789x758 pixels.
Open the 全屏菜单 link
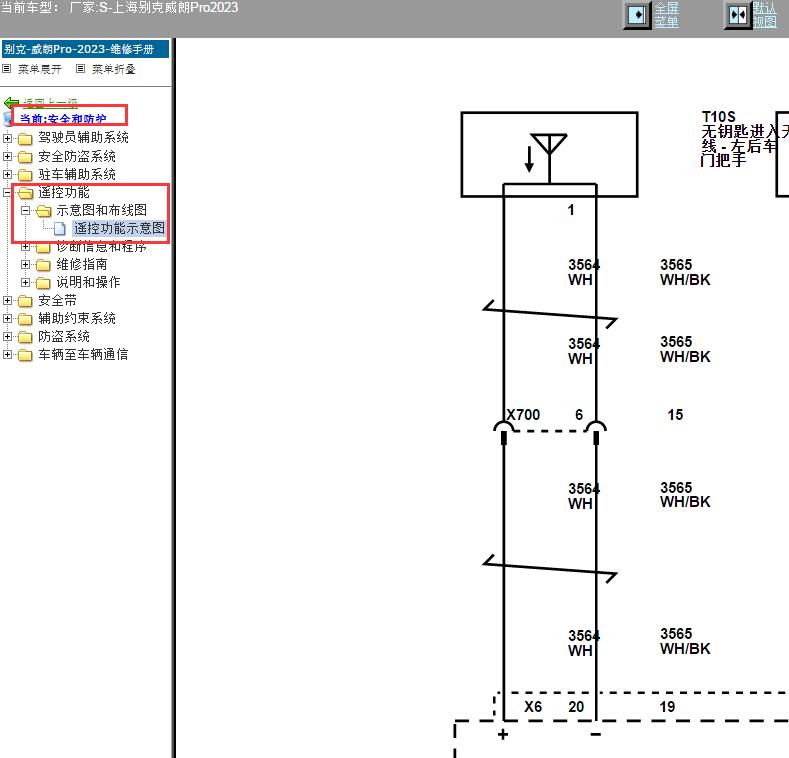[666, 15]
